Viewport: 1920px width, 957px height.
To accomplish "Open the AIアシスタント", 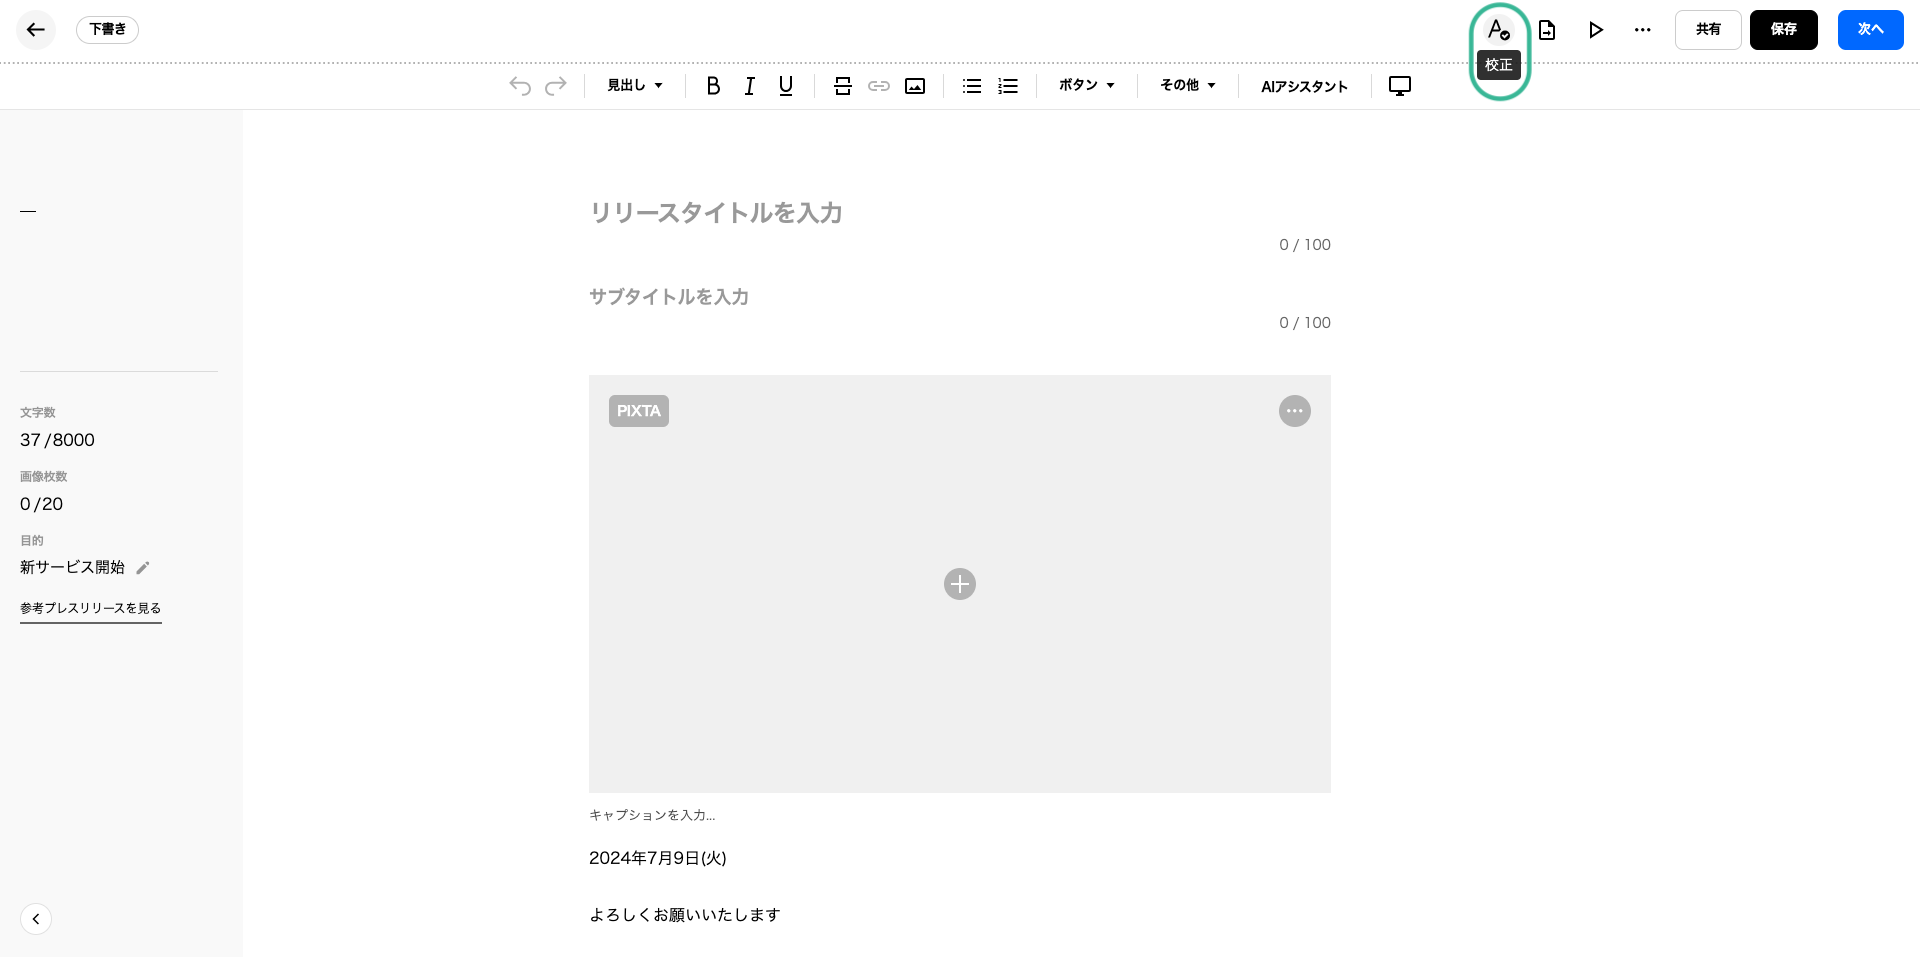I will (x=1304, y=87).
